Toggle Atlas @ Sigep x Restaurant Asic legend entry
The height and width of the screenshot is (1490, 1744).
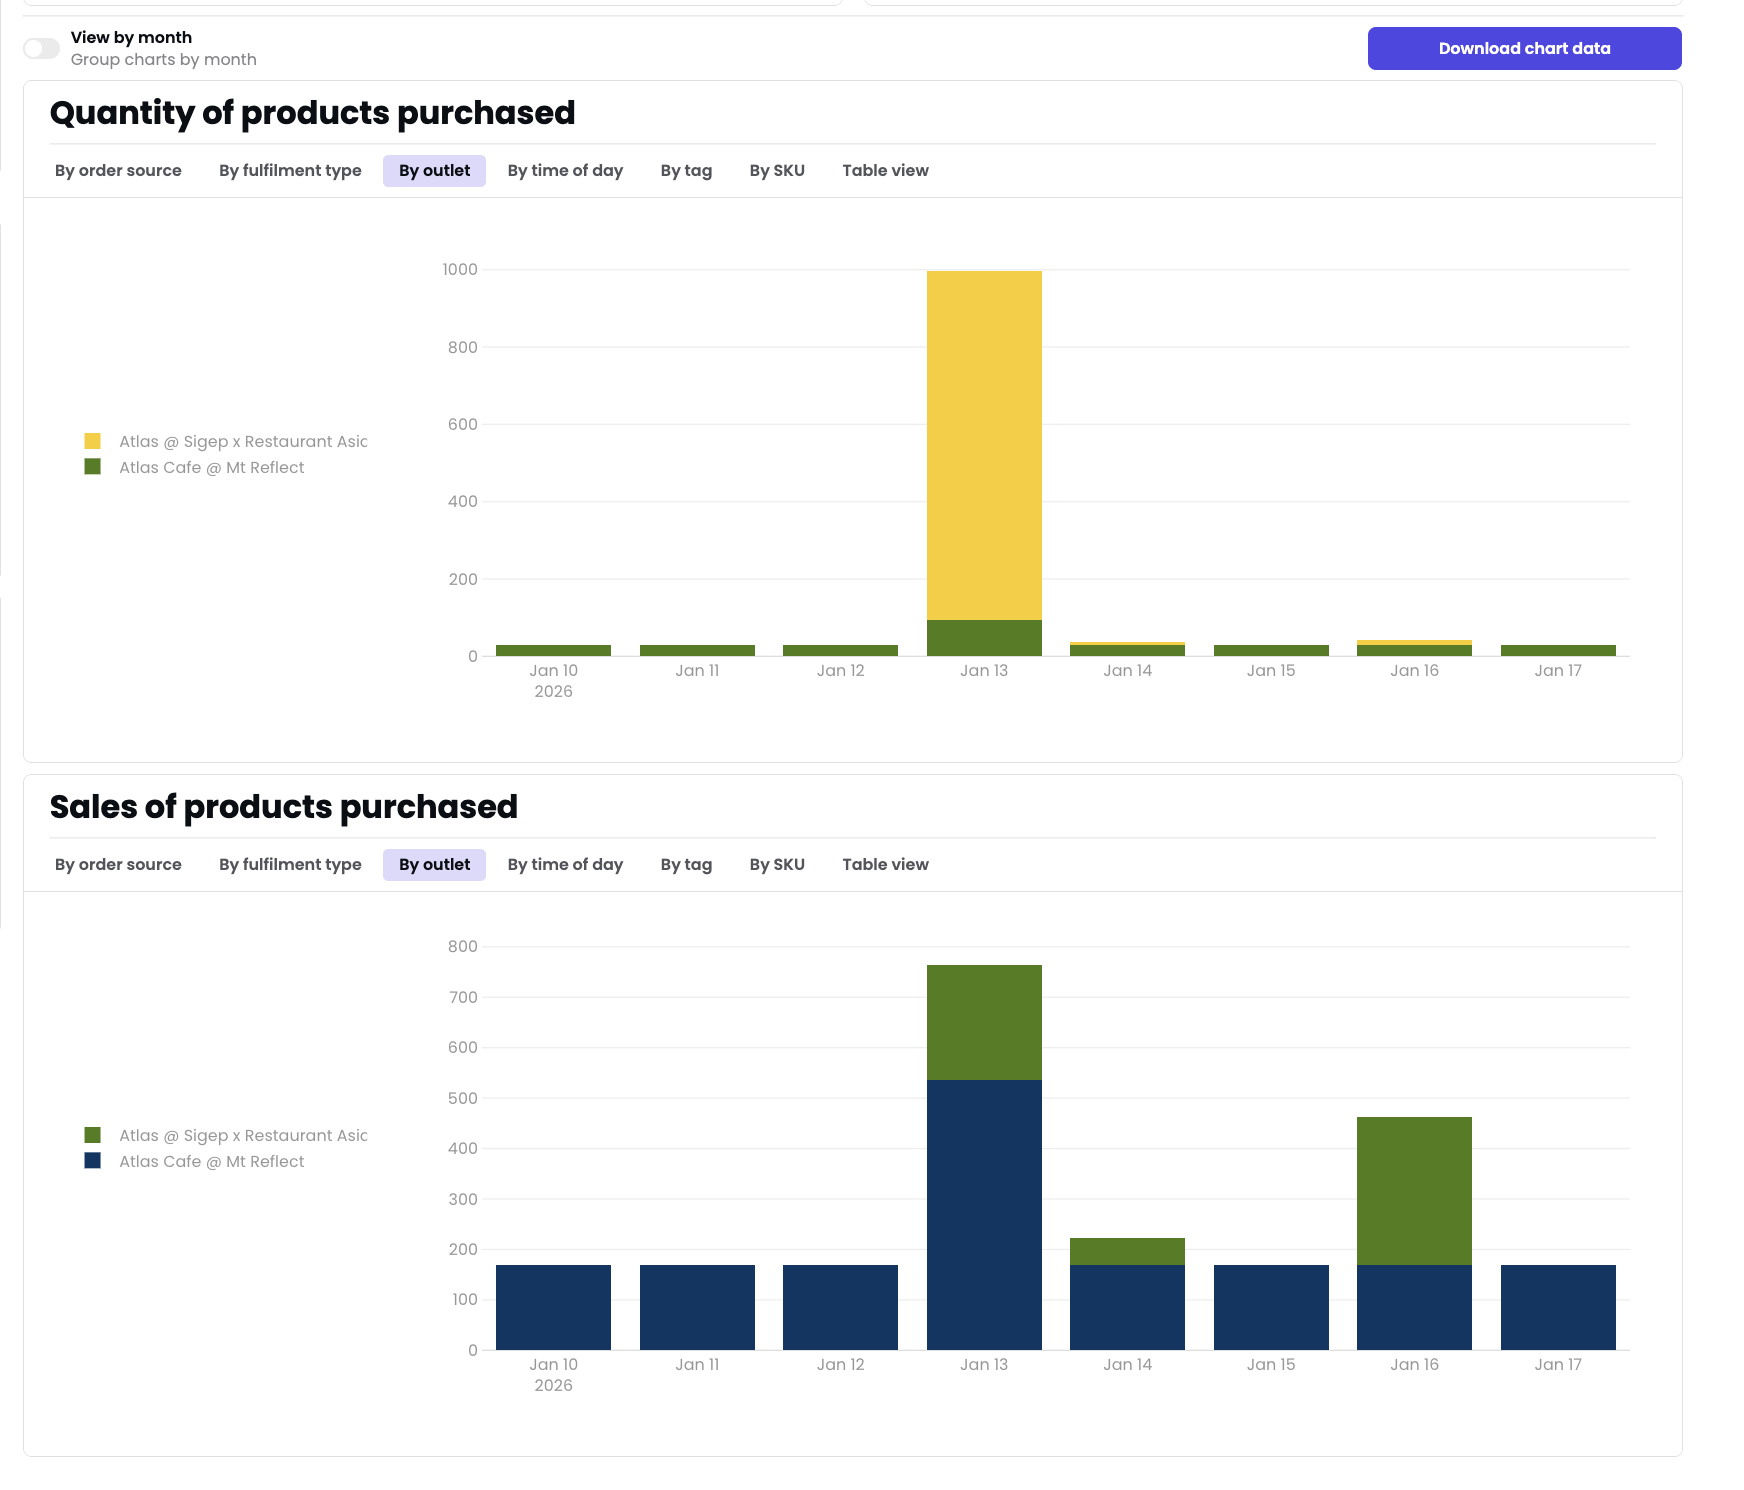click(242, 441)
